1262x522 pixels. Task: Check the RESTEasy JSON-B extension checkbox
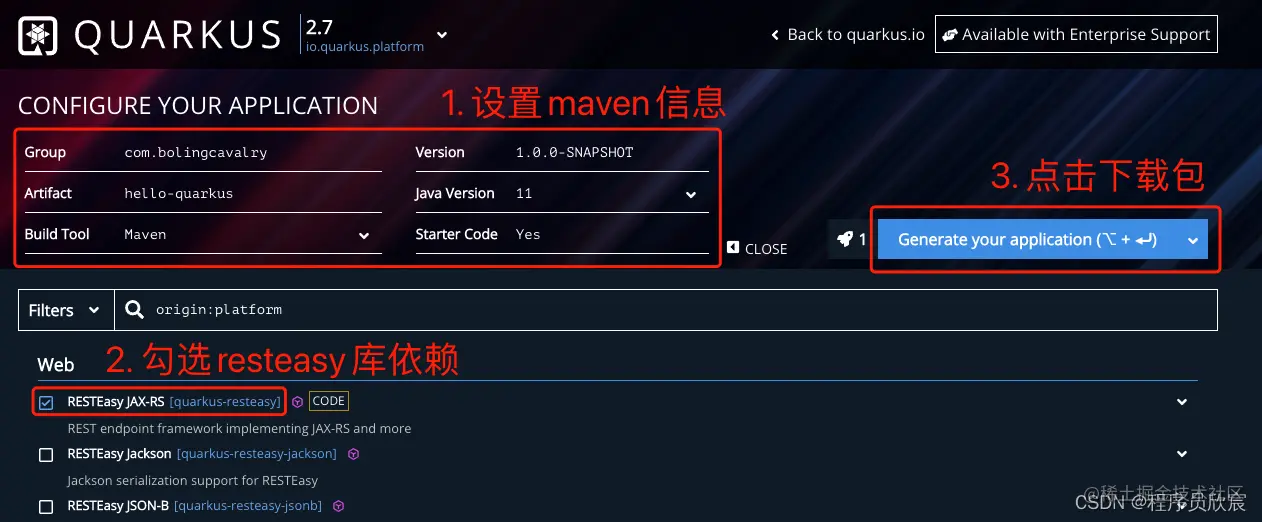(46, 507)
